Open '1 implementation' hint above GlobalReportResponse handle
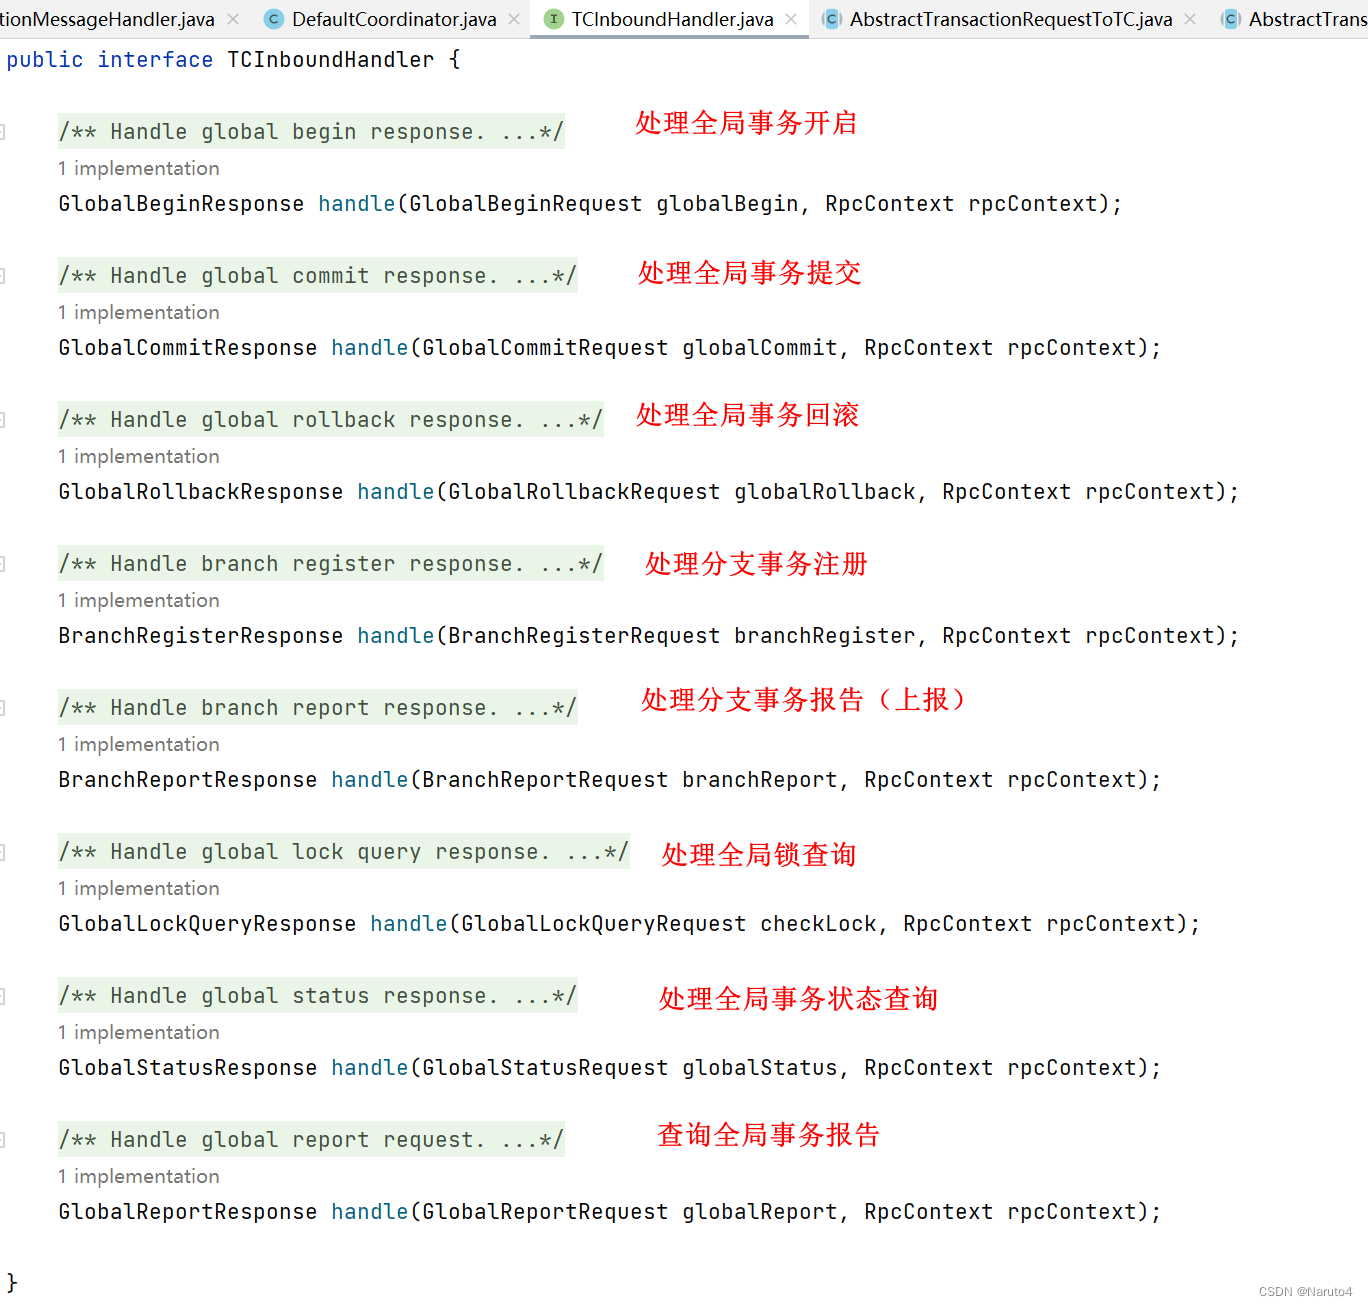Image resolution: width=1368 pixels, height=1306 pixels. 138,1176
